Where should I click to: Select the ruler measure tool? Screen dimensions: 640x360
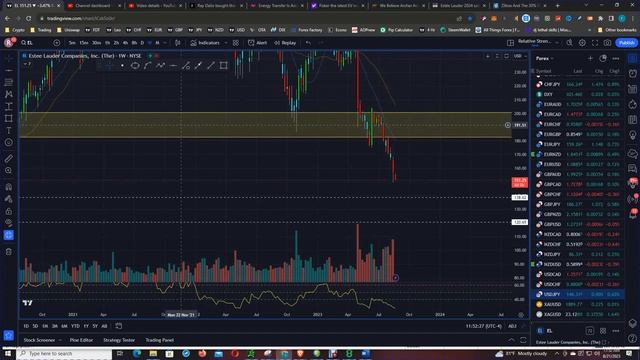coord(9,158)
